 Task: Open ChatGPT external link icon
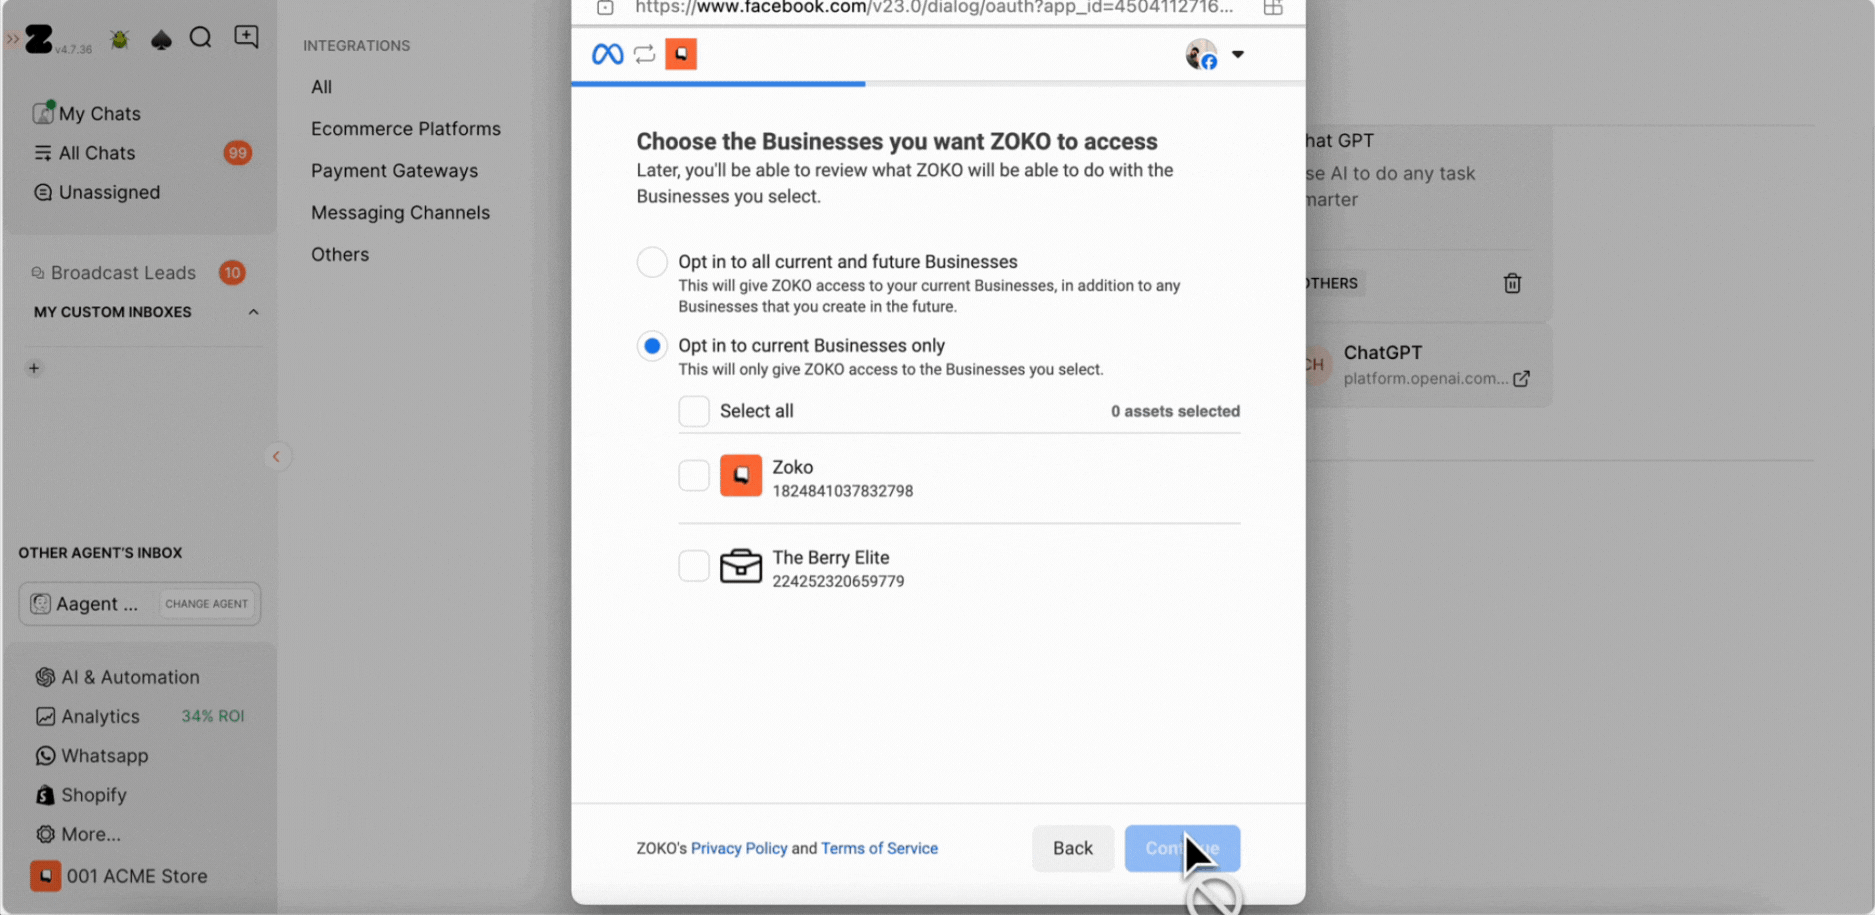click(x=1521, y=379)
